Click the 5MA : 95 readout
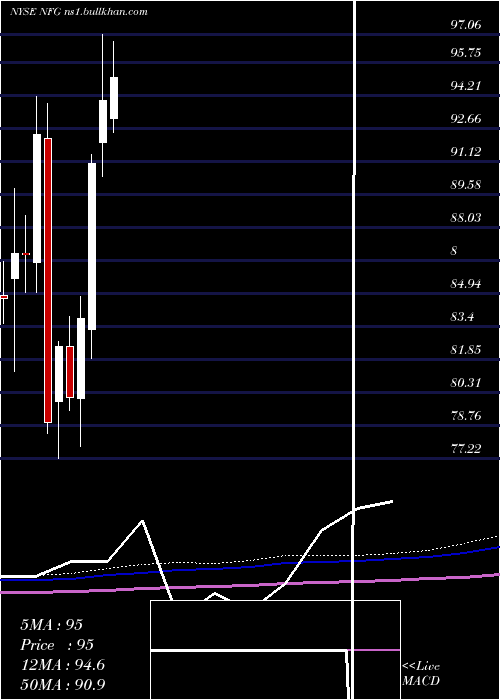 52,625
